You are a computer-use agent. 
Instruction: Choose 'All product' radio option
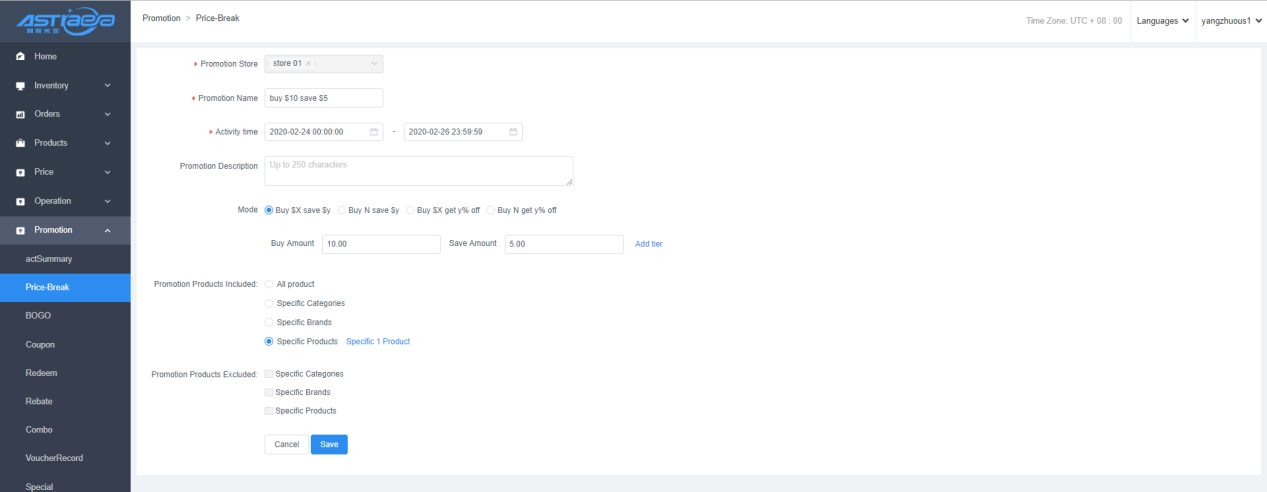[x=268, y=284]
